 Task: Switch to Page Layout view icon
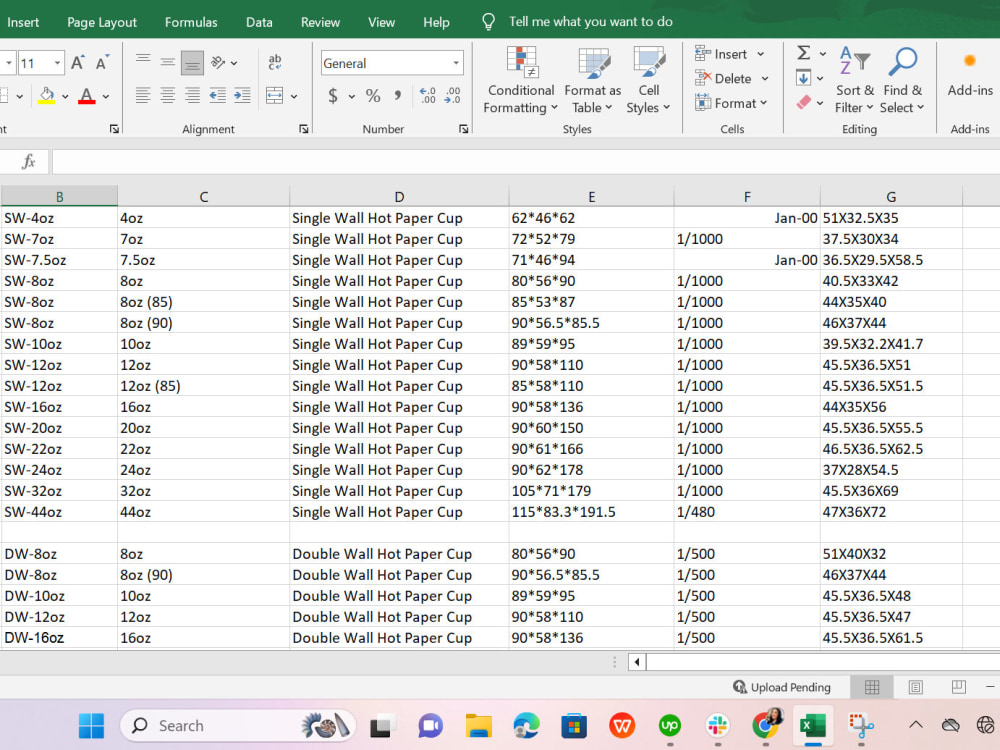[x=915, y=687]
